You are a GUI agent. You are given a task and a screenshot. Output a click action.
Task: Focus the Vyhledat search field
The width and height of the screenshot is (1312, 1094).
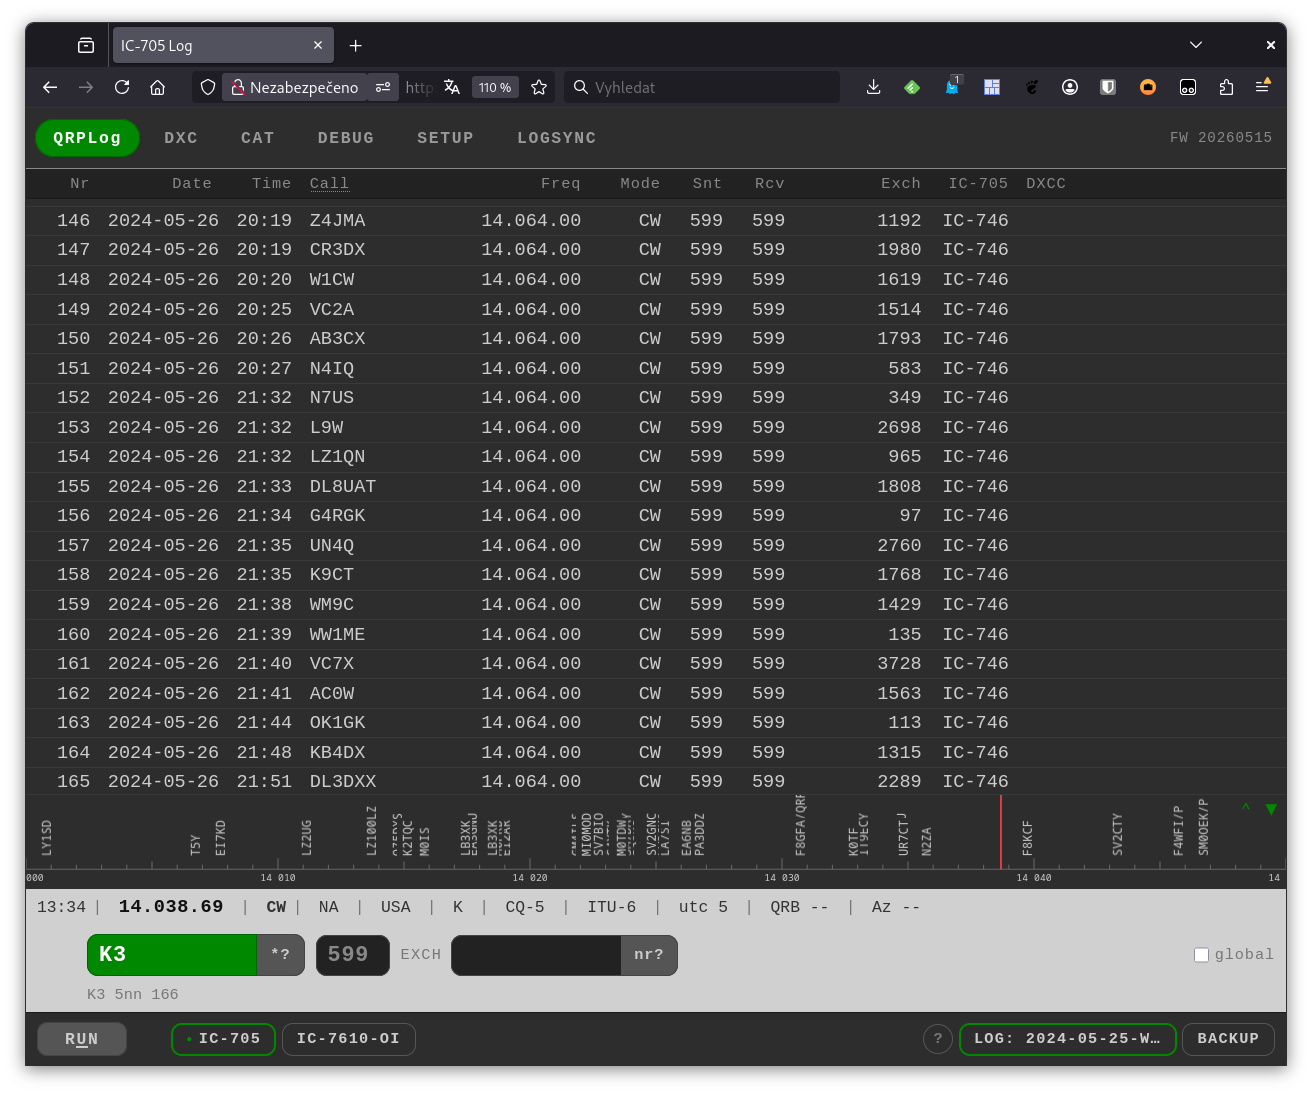coord(703,88)
